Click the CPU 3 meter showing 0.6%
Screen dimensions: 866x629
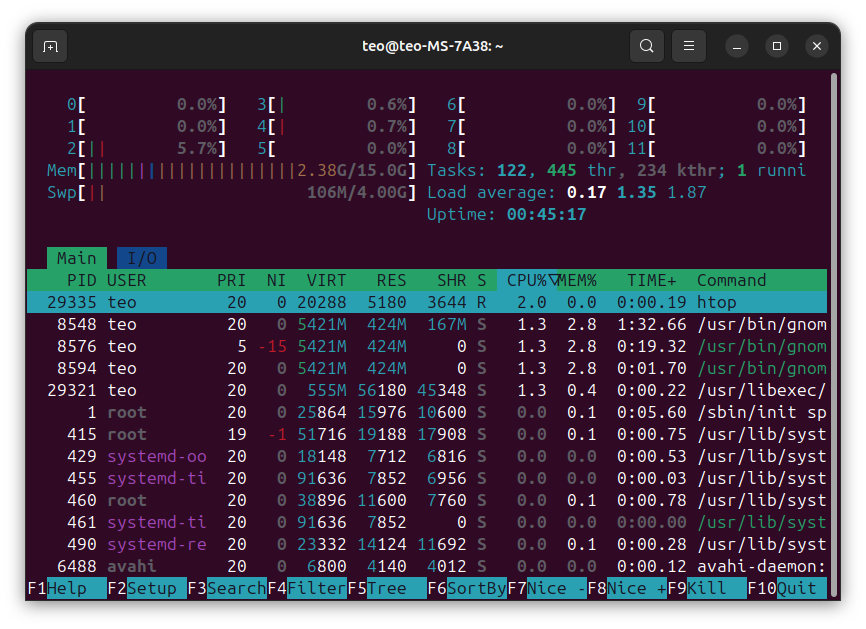tap(336, 104)
